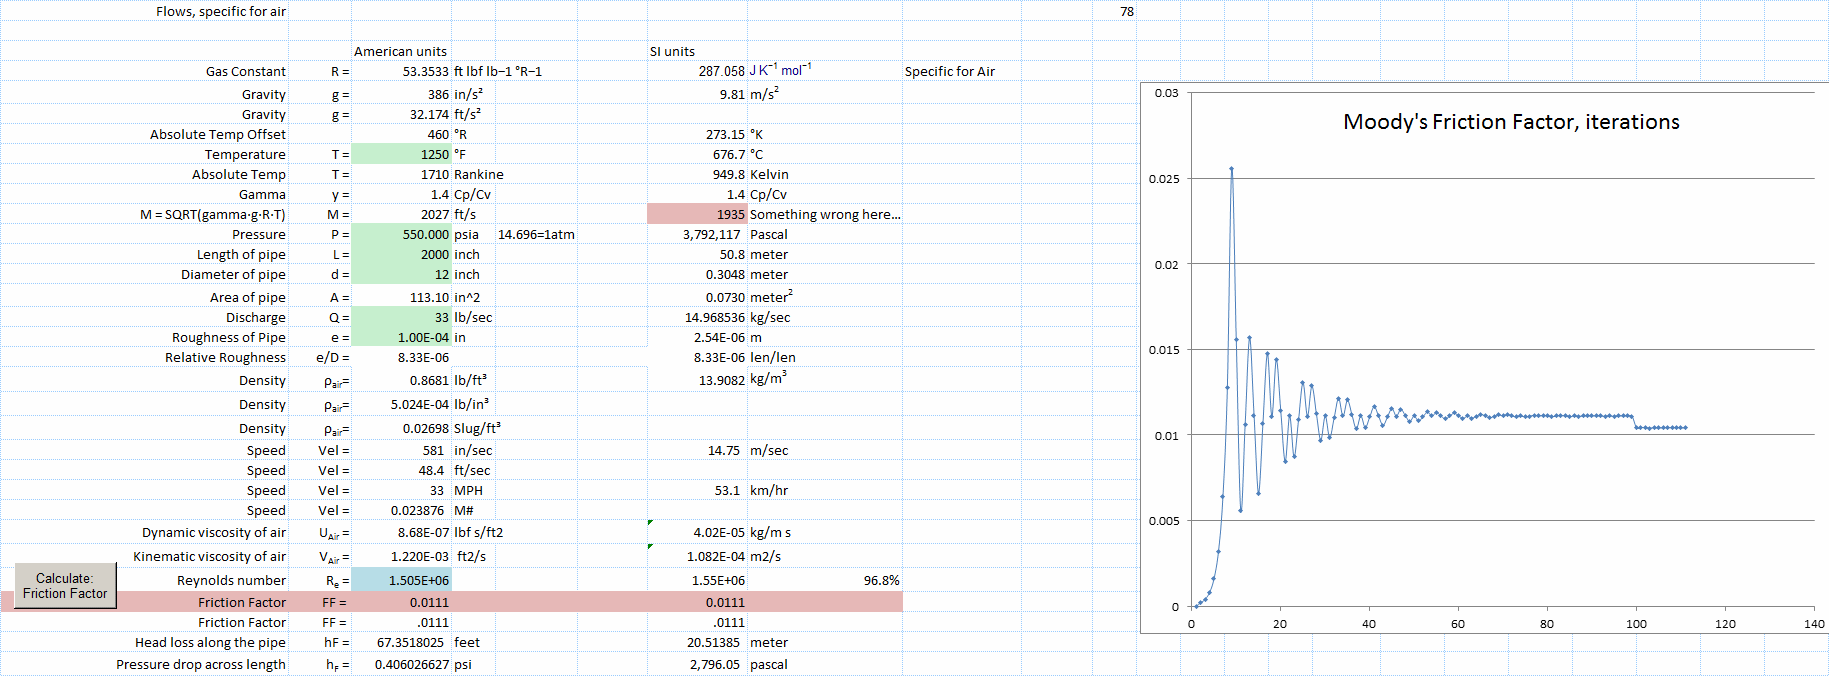Click the Head loss value 67.3518025
1829x676 pixels.
coord(402,642)
